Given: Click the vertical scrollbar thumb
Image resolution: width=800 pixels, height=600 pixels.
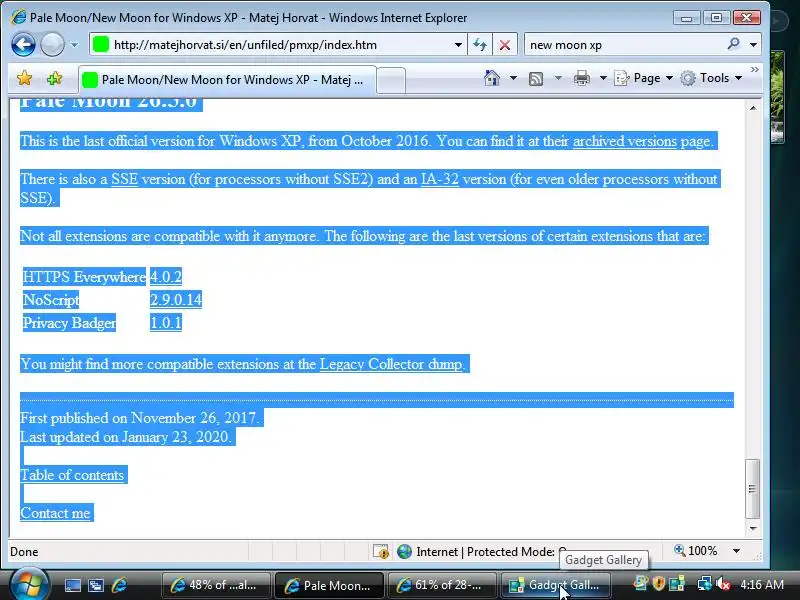Looking at the screenshot, I should pos(753,488).
